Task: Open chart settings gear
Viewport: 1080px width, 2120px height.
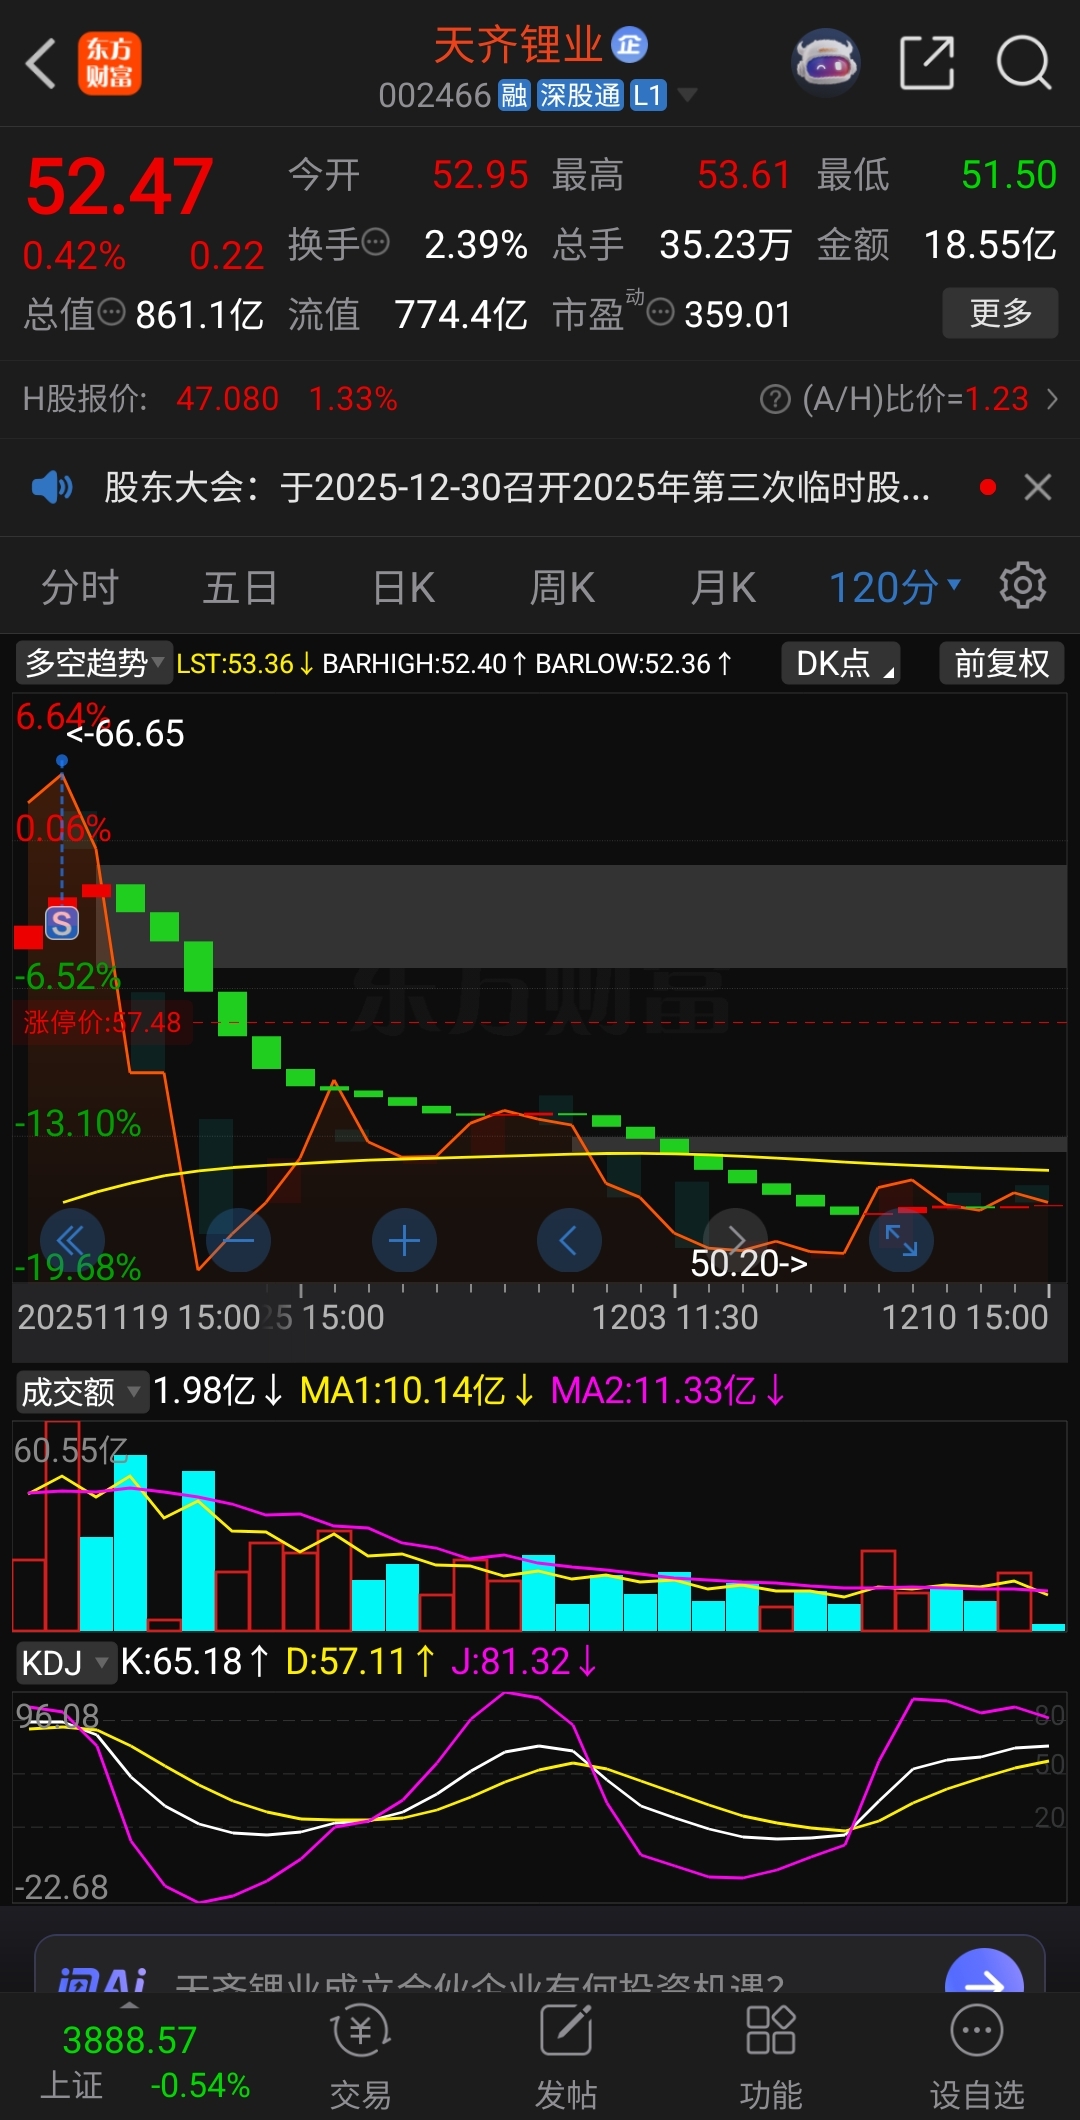Action: [1023, 585]
